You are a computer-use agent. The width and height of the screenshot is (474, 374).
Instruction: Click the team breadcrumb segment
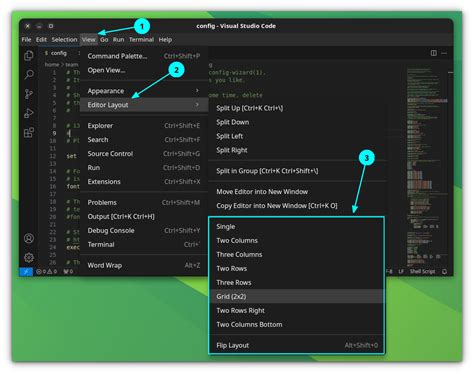coord(72,65)
